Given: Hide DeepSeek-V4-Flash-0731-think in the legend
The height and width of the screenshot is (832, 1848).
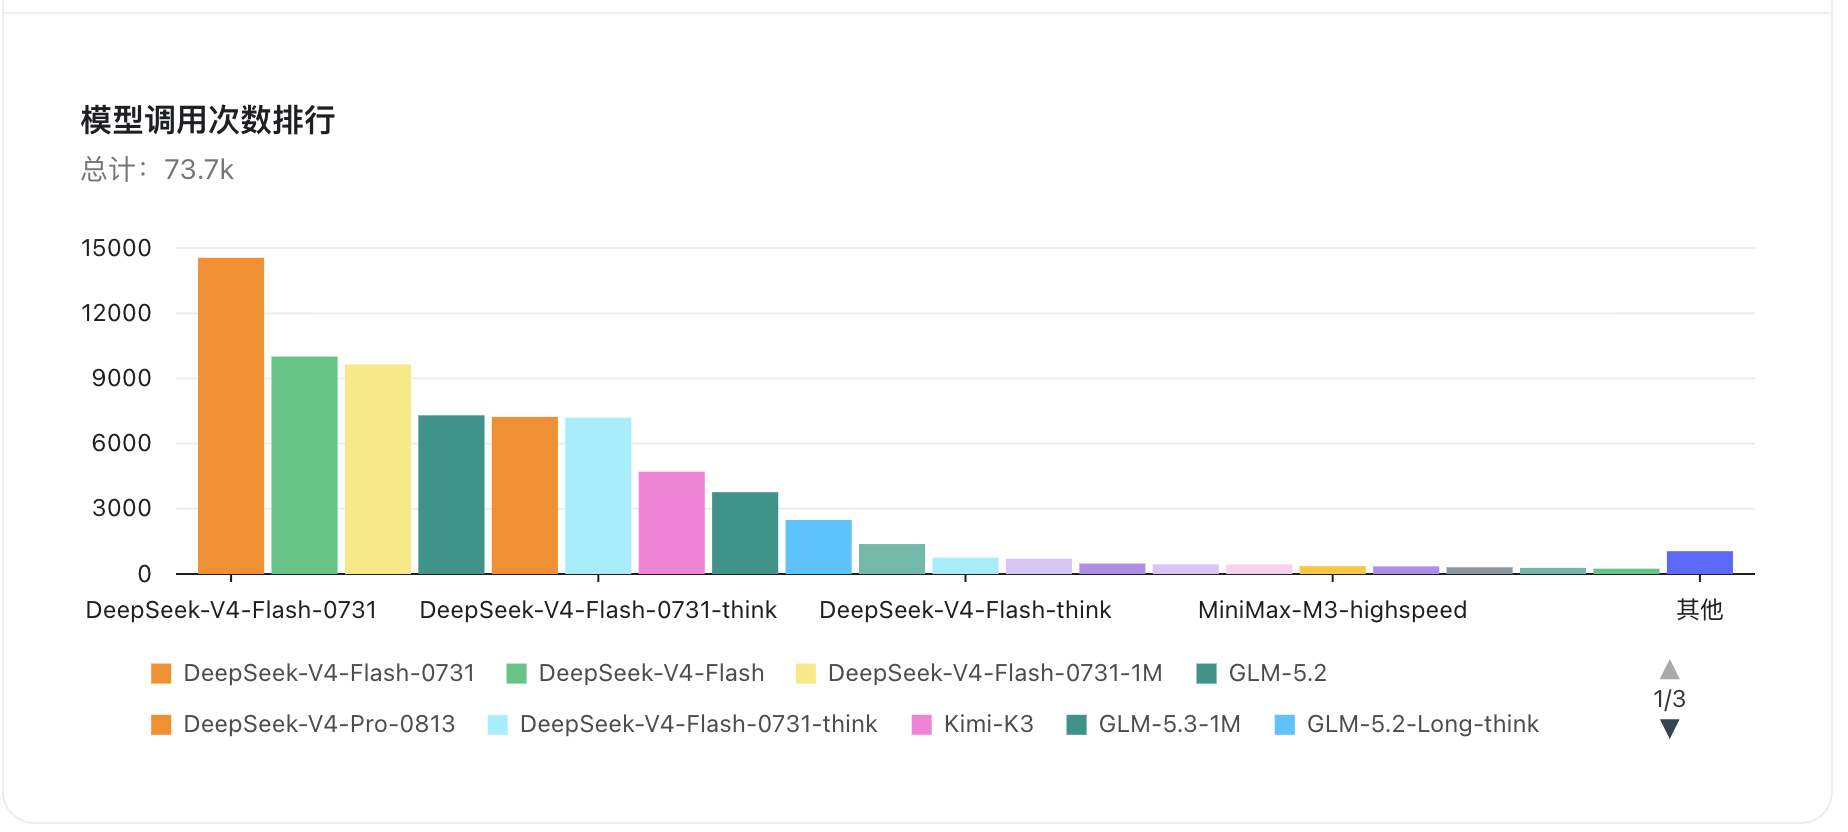Looking at the screenshot, I should (x=682, y=724).
